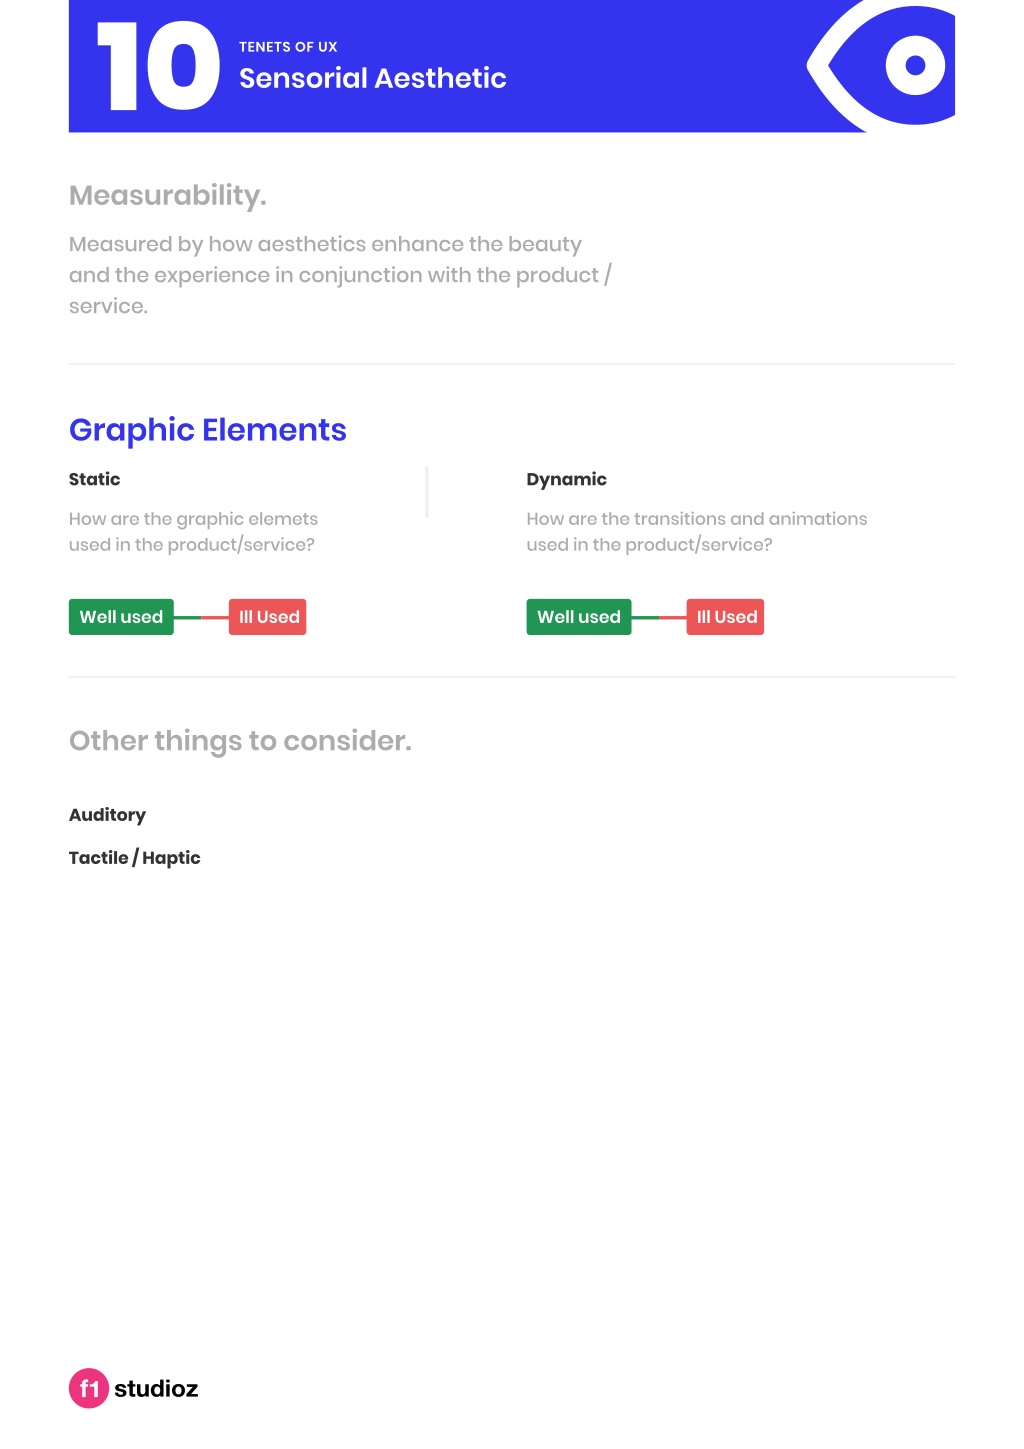Click Other things to consider heading
The height and width of the screenshot is (1449, 1024).
(240, 741)
